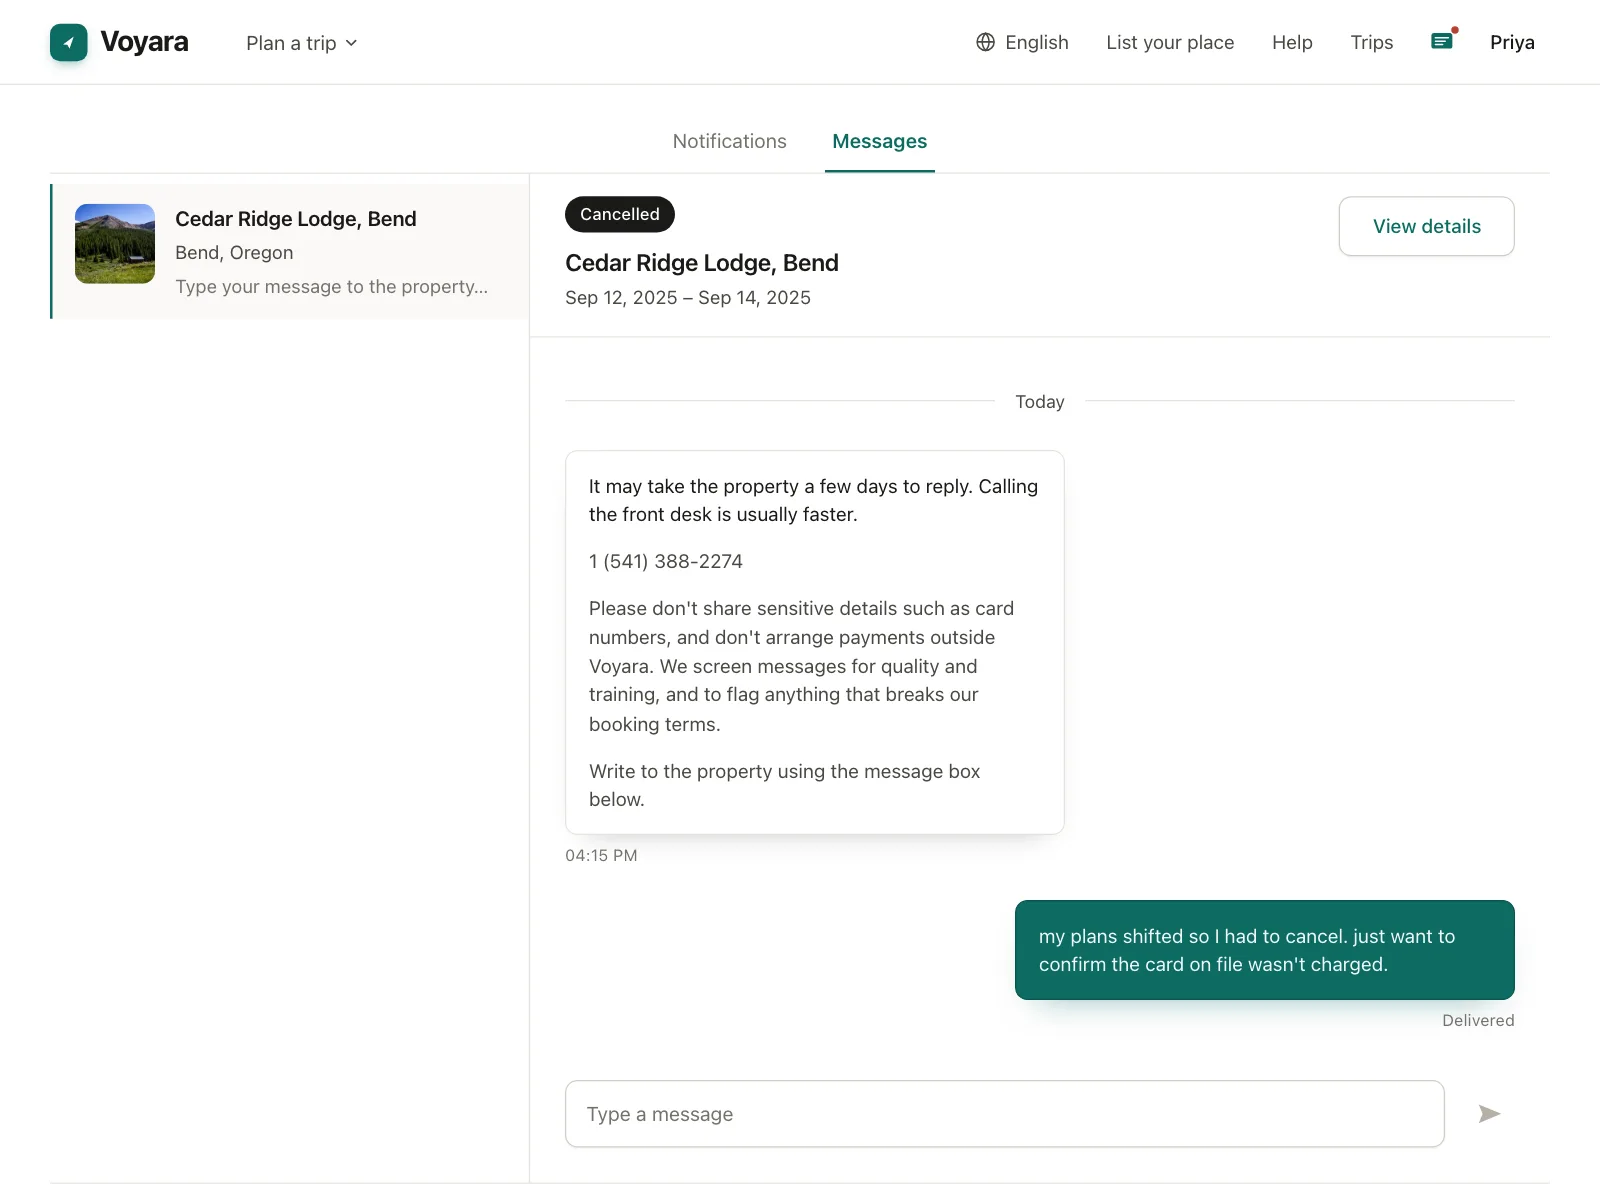Click the globe language icon
1600x1200 pixels.
click(985, 42)
